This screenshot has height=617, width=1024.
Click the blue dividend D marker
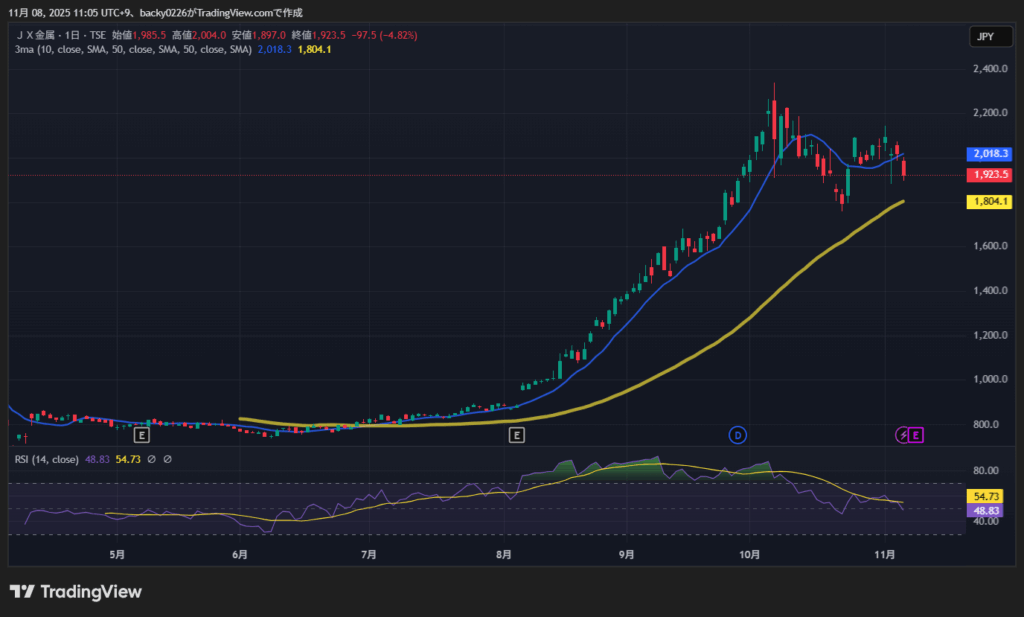(x=738, y=435)
